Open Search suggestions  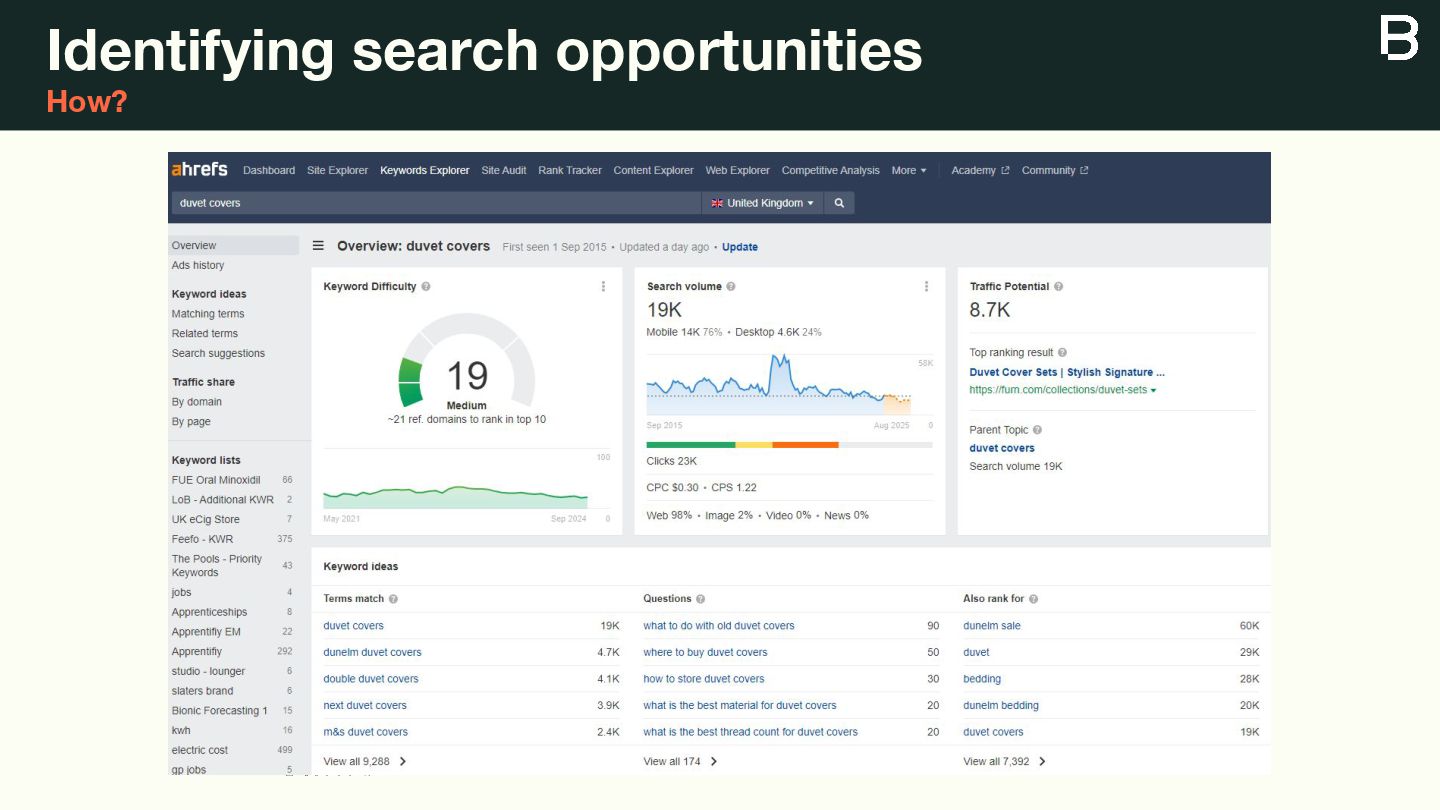(x=218, y=354)
